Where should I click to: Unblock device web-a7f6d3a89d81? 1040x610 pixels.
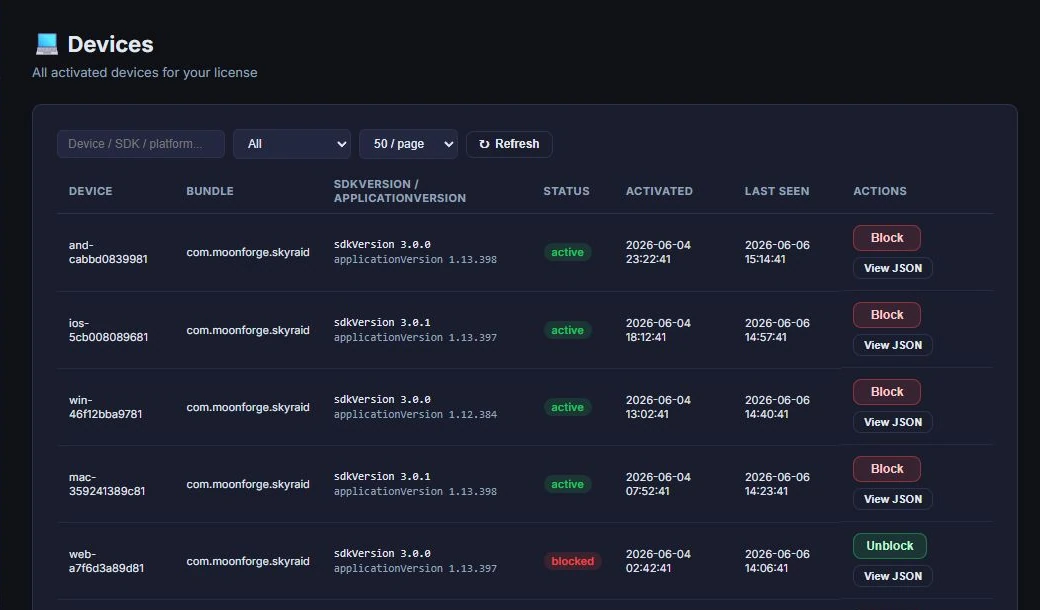[x=889, y=546]
